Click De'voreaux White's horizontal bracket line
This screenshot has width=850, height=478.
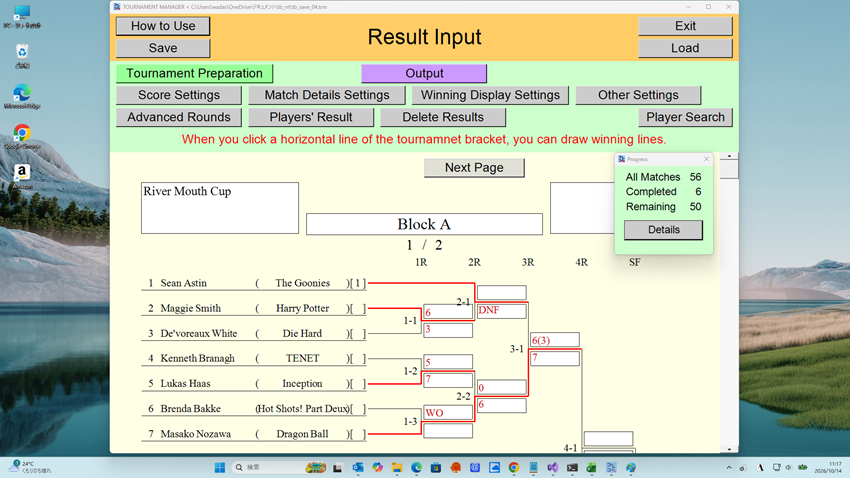point(395,333)
